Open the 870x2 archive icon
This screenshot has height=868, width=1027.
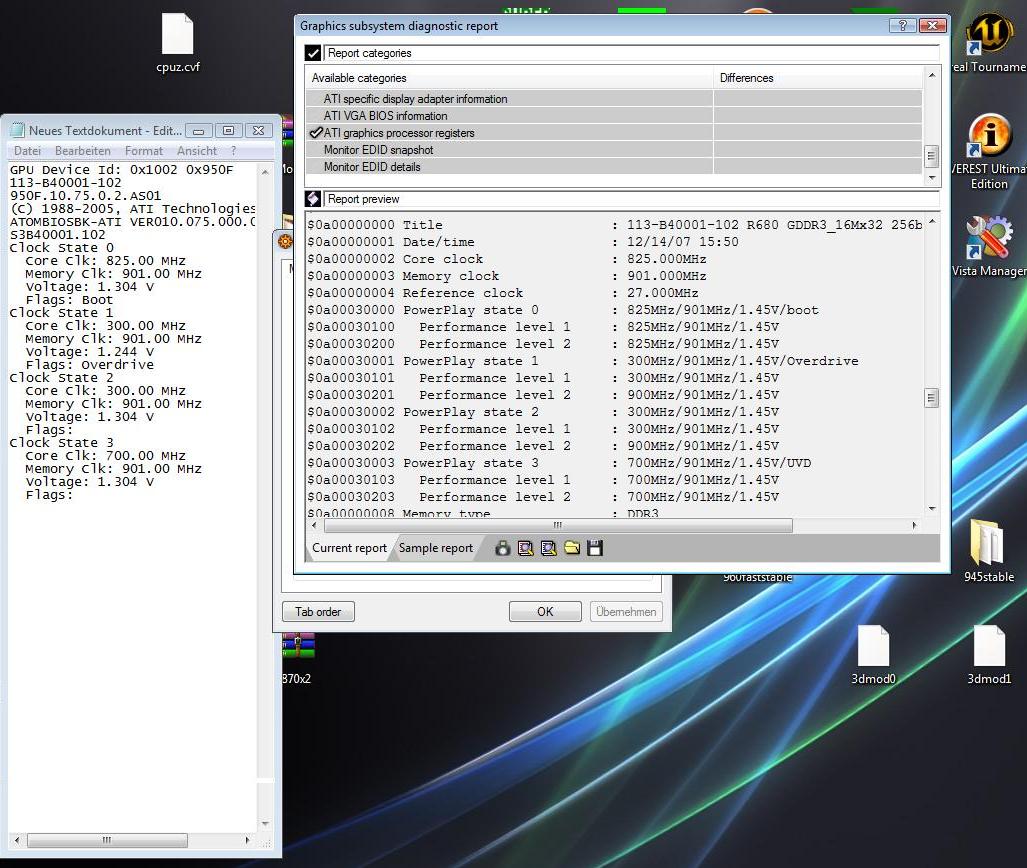(x=298, y=658)
